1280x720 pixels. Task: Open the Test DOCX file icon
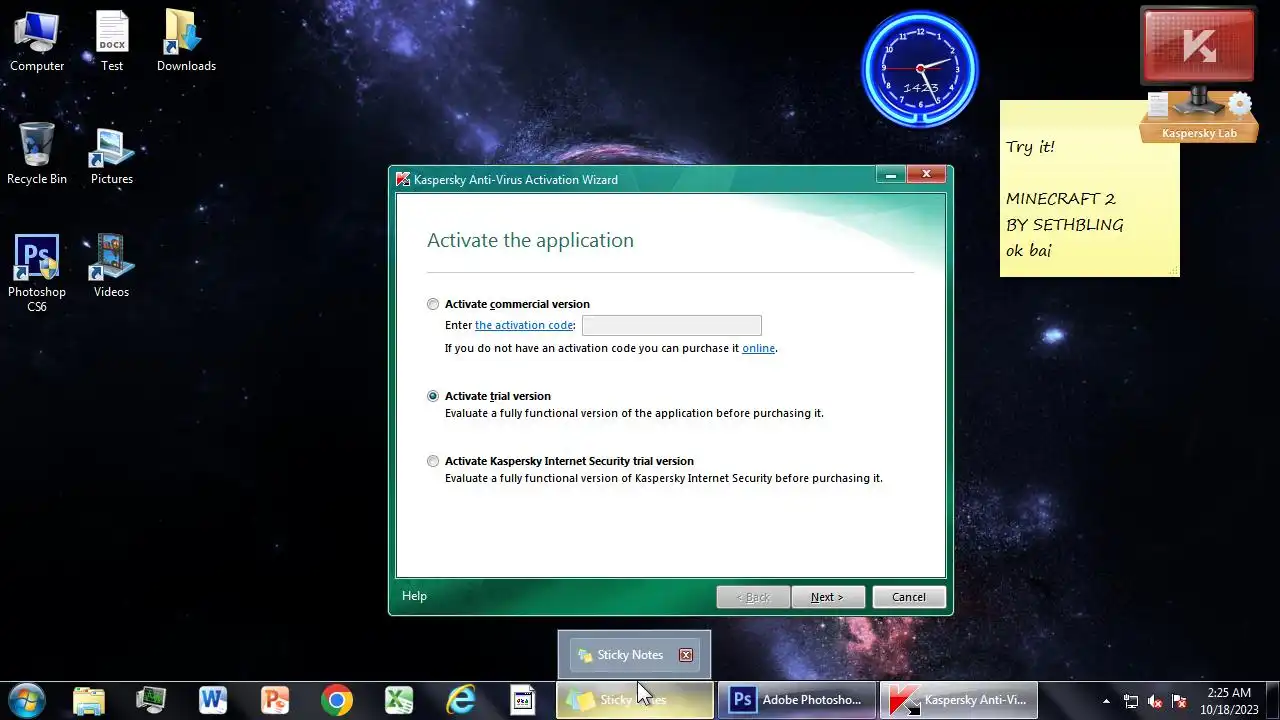[112, 42]
